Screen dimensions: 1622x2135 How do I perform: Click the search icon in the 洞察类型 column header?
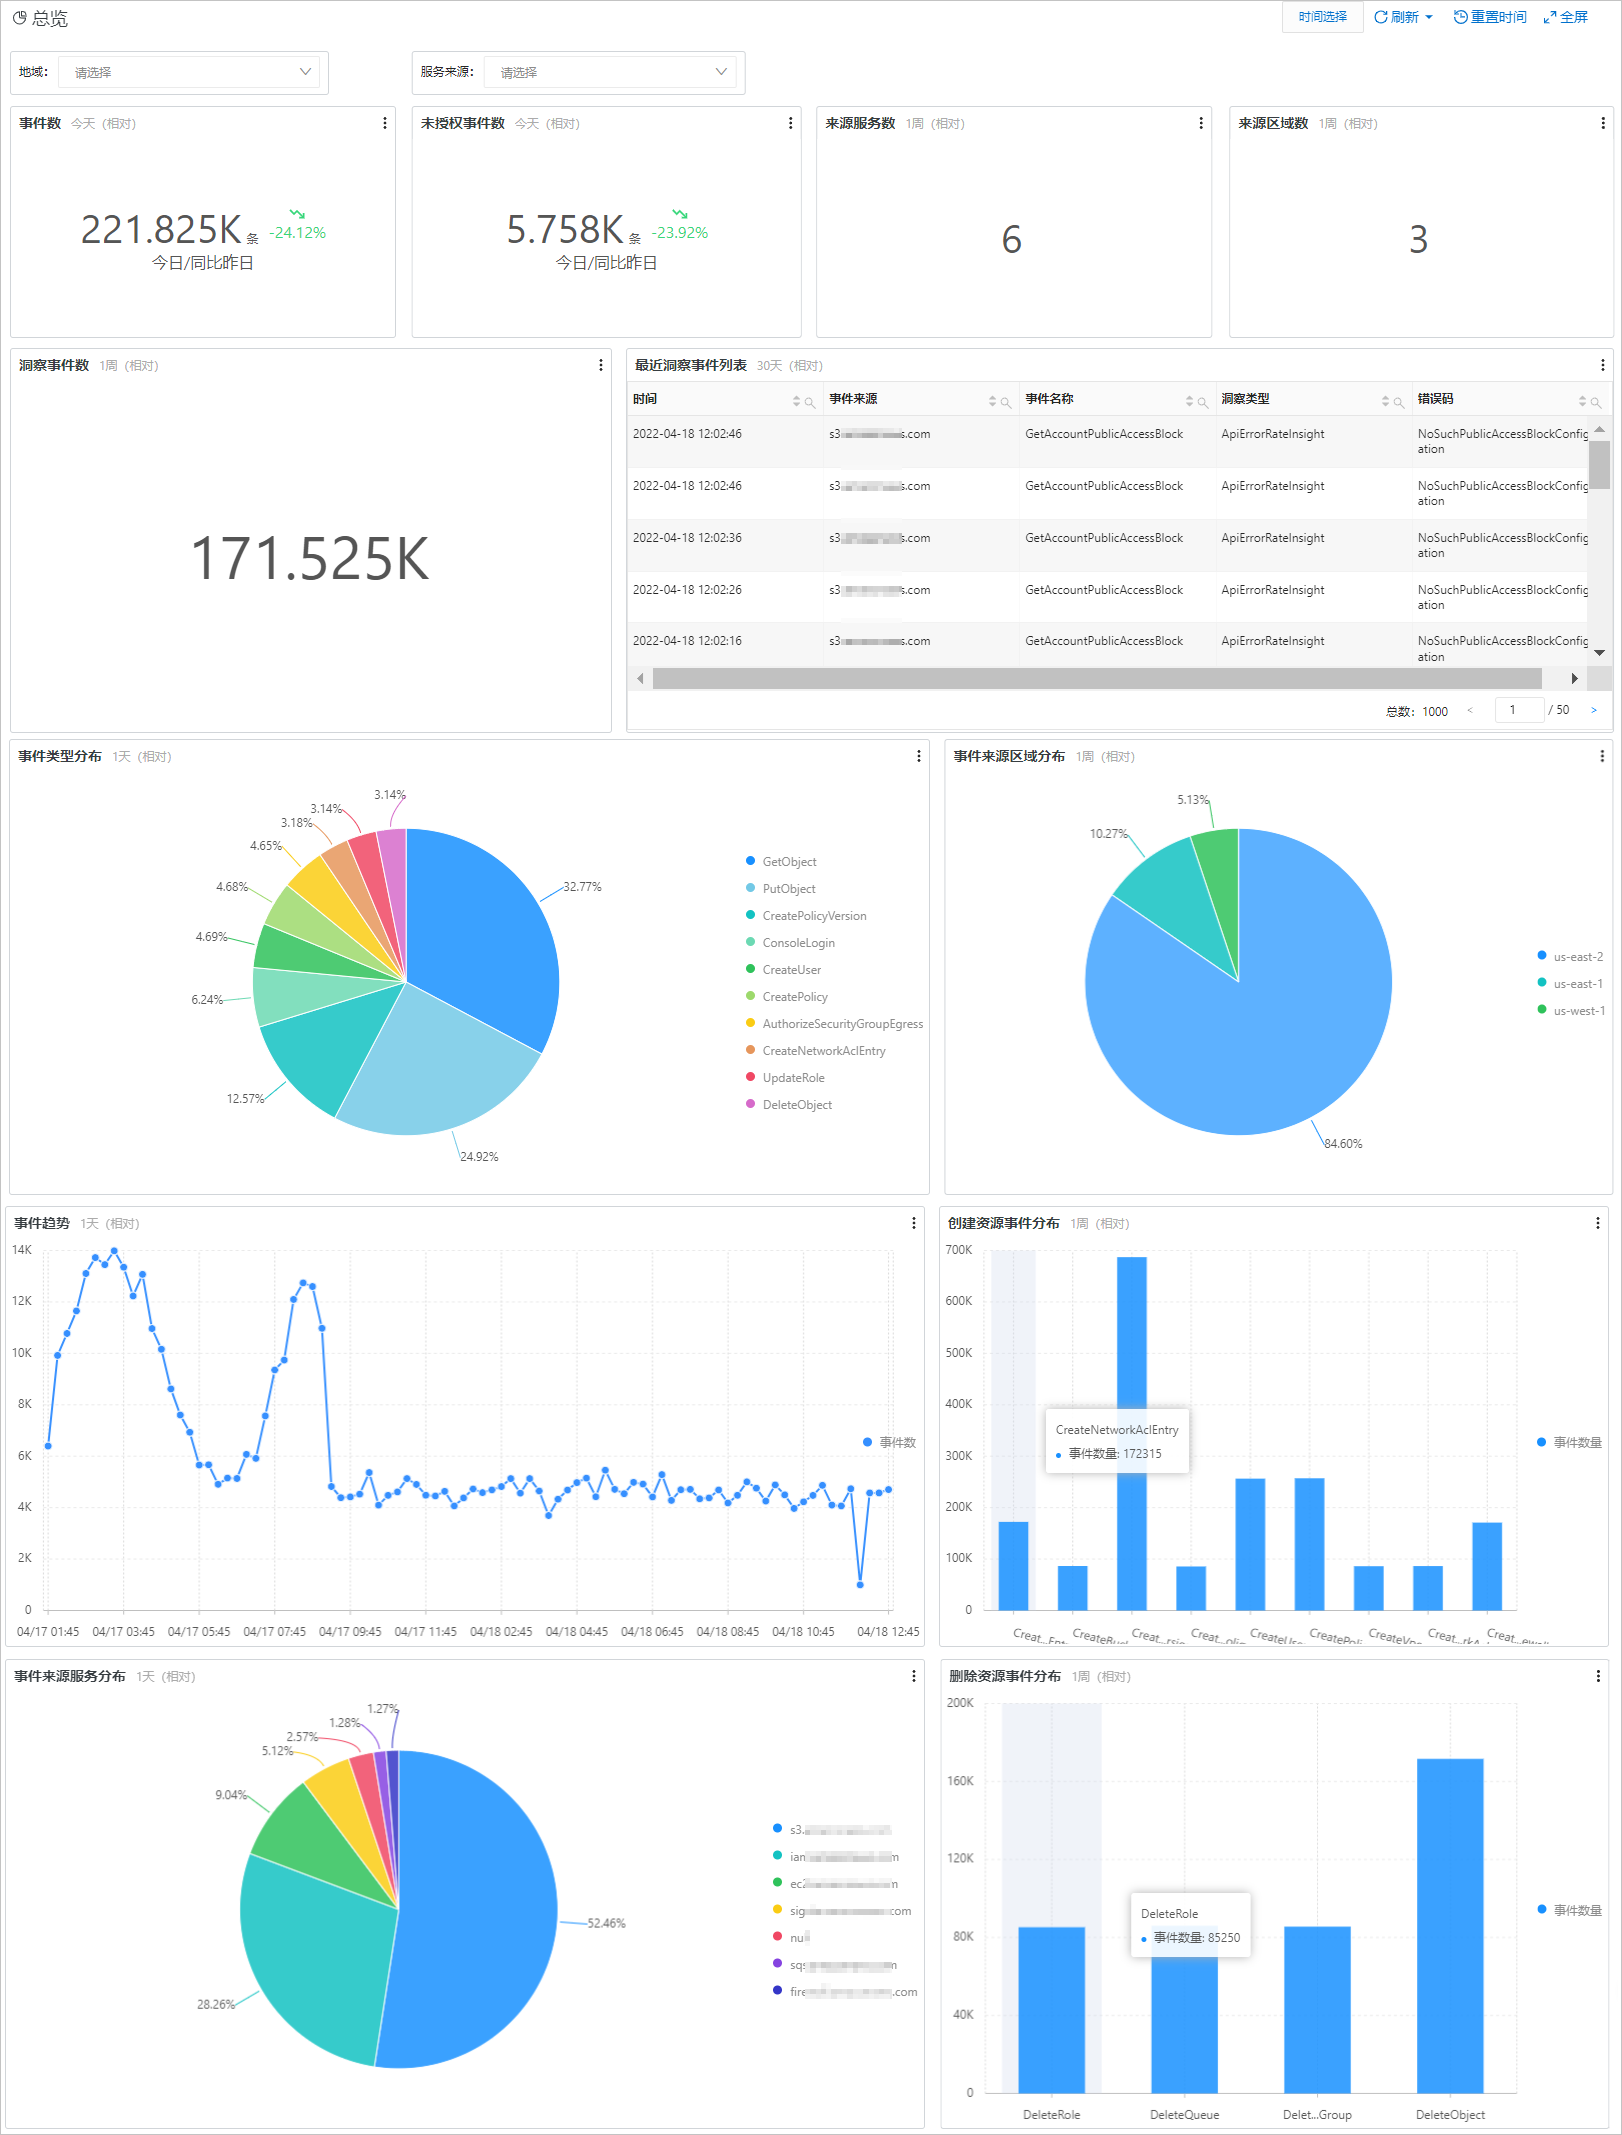tap(1398, 402)
